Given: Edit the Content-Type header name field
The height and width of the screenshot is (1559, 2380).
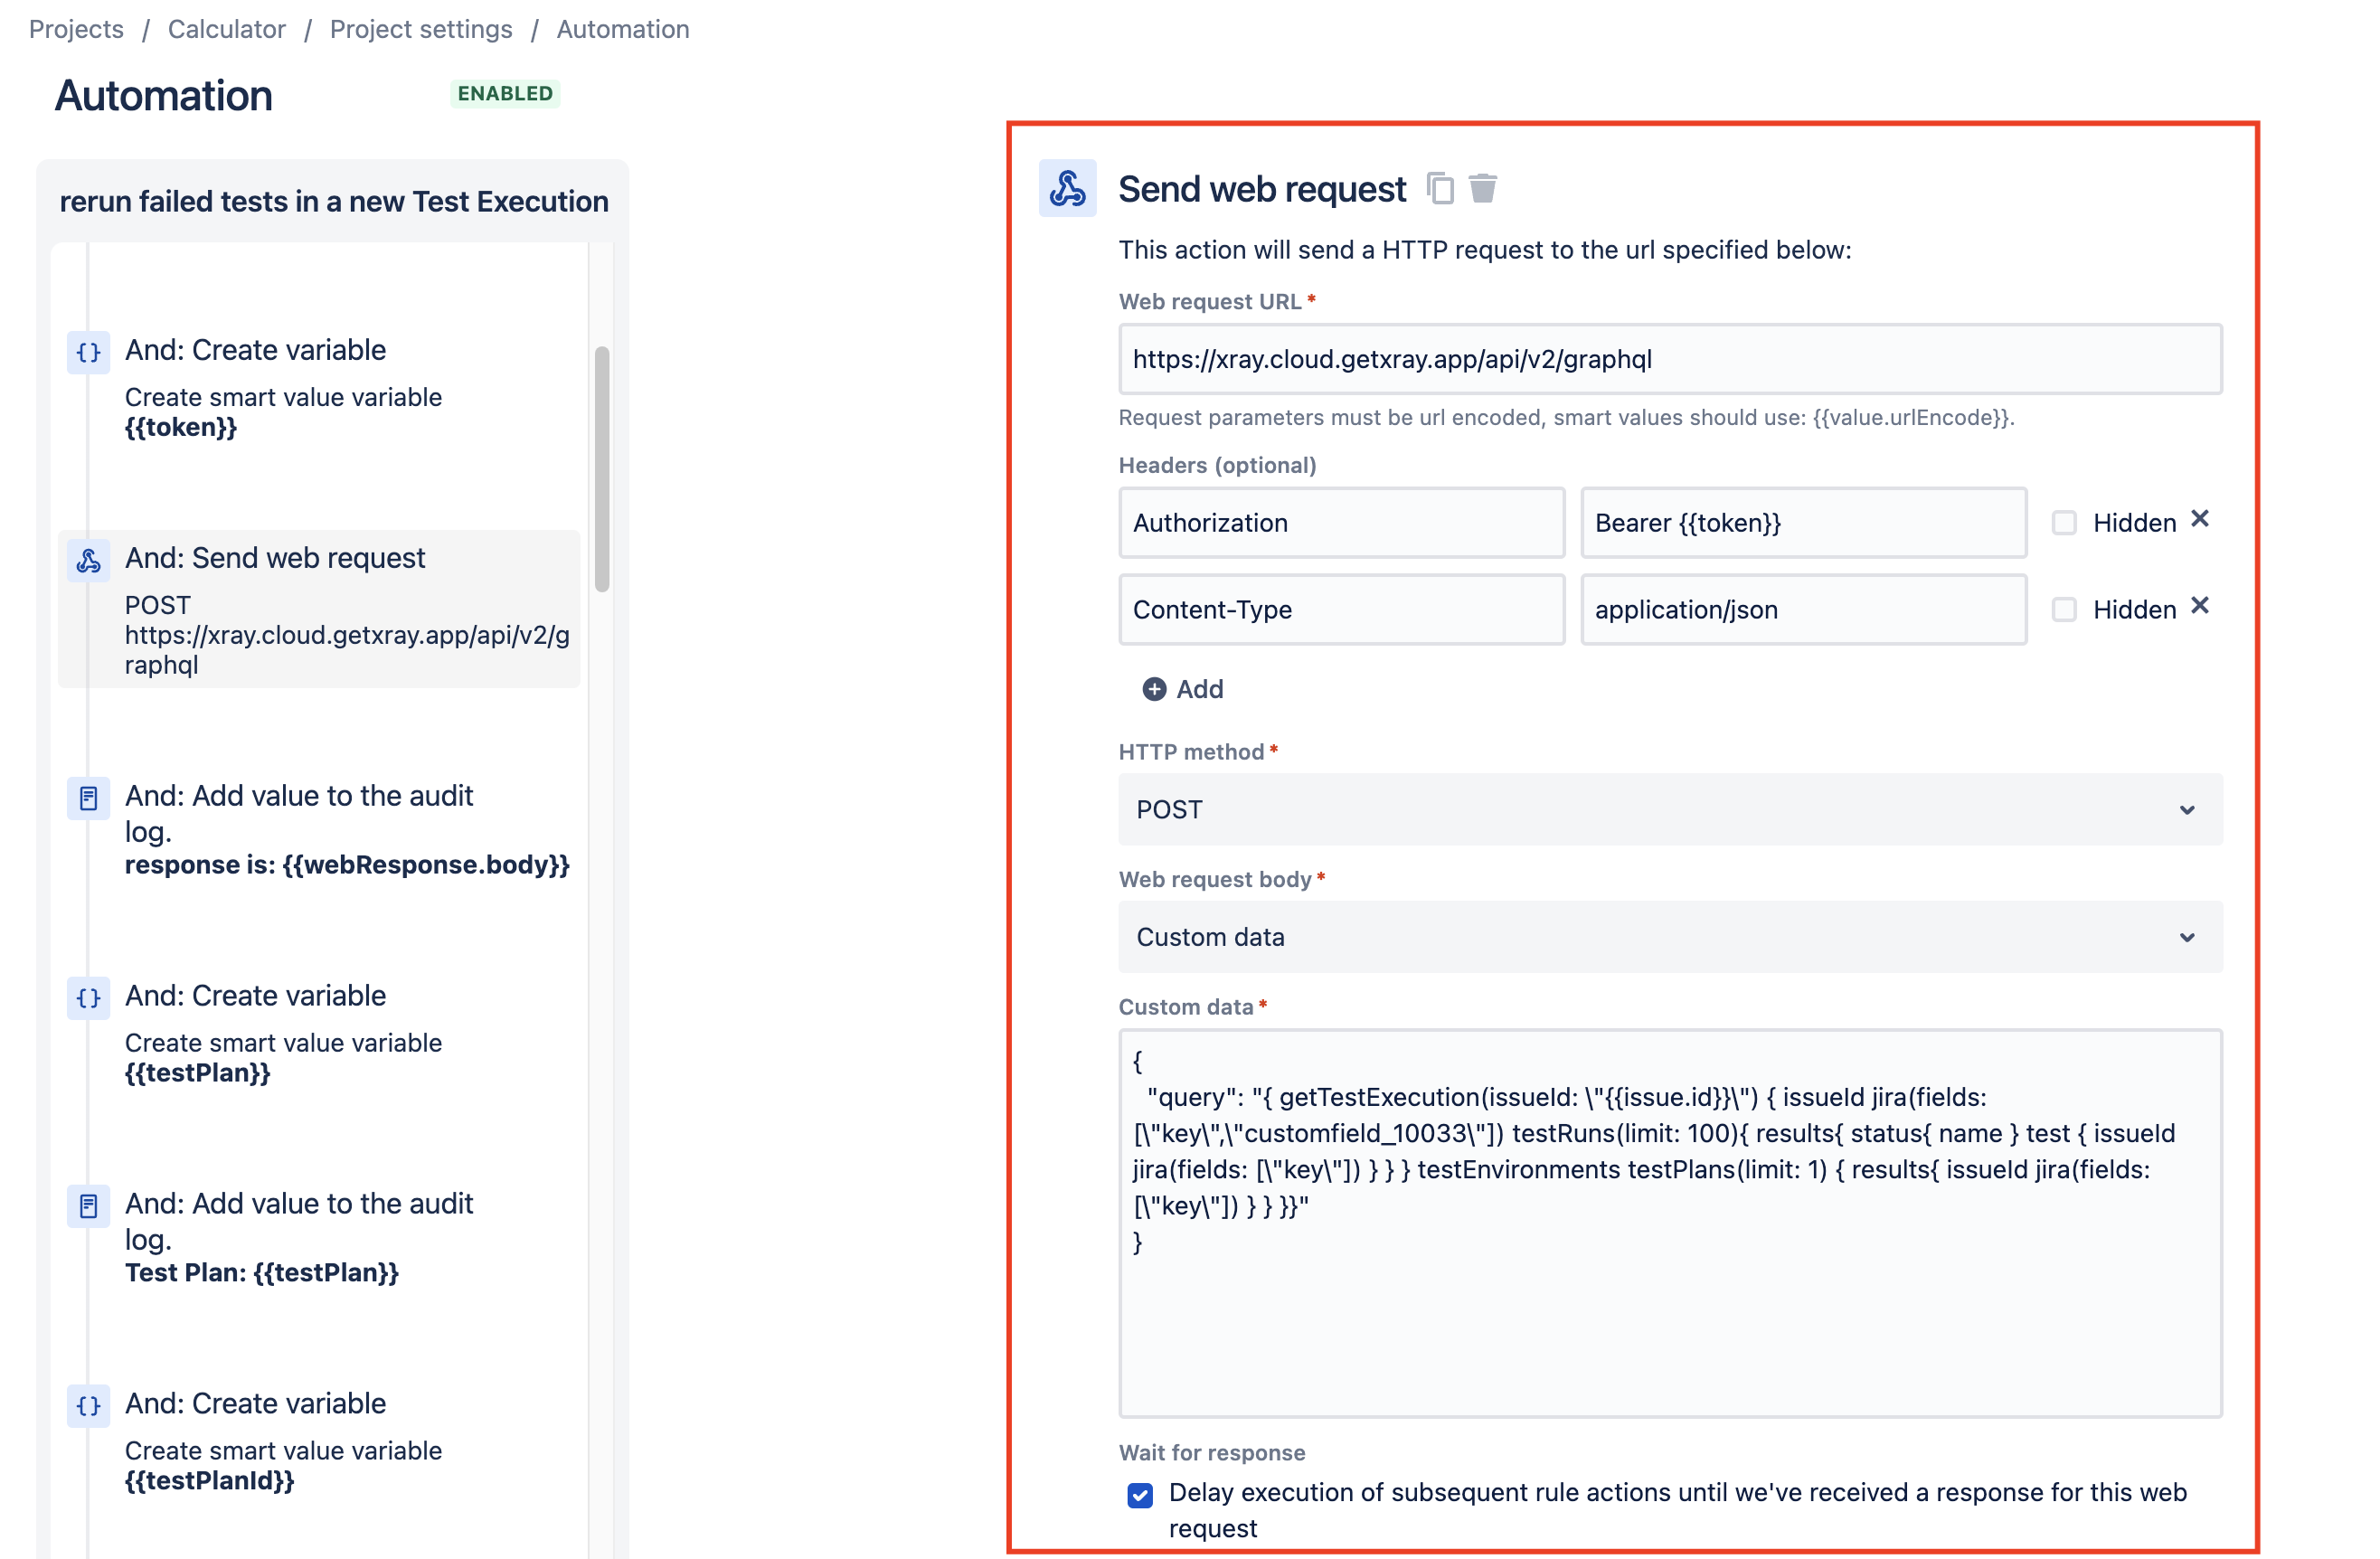Looking at the screenshot, I should click(x=1341, y=610).
